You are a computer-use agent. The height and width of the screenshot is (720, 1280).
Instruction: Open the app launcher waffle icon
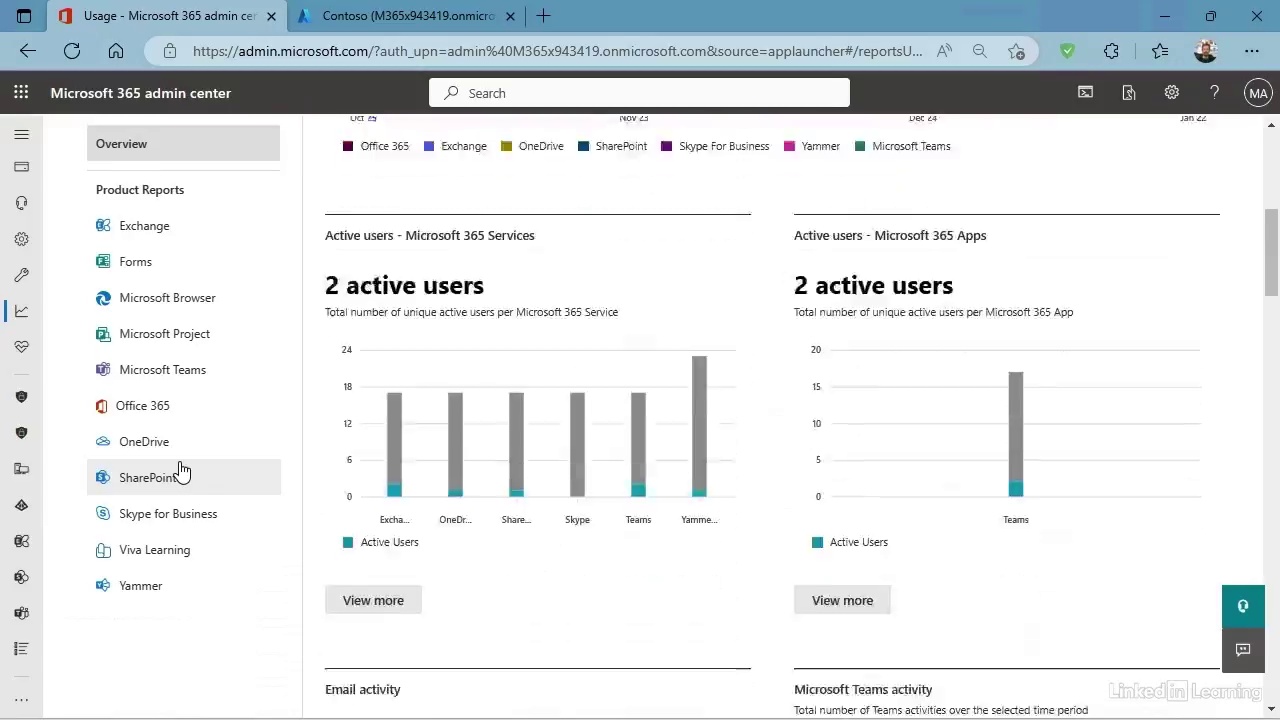tap(21, 93)
